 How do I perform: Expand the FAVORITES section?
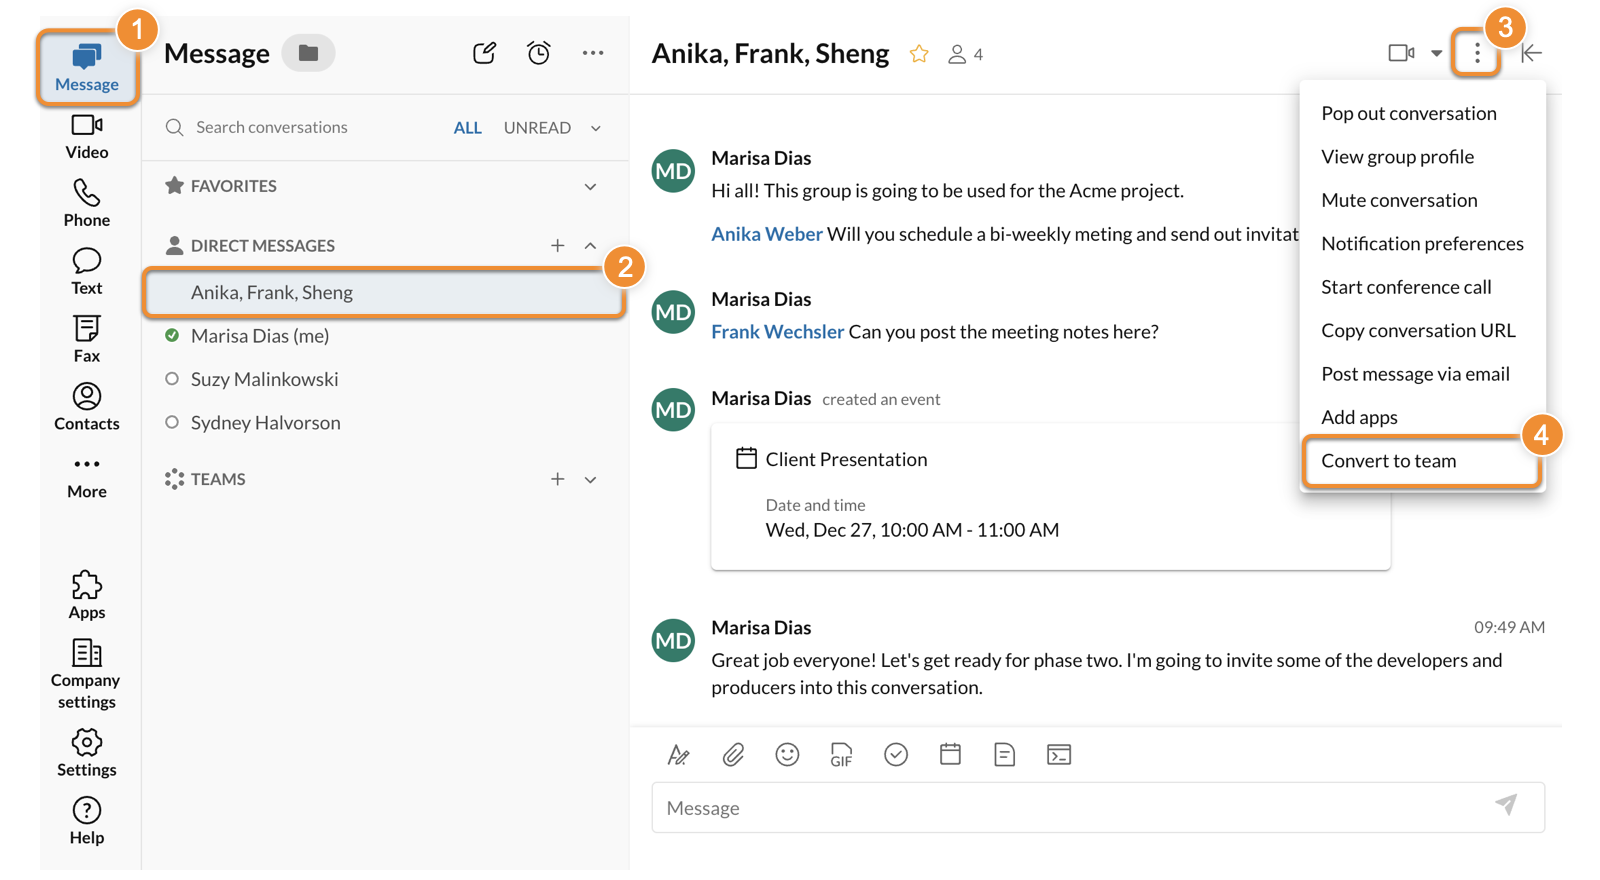point(590,187)
